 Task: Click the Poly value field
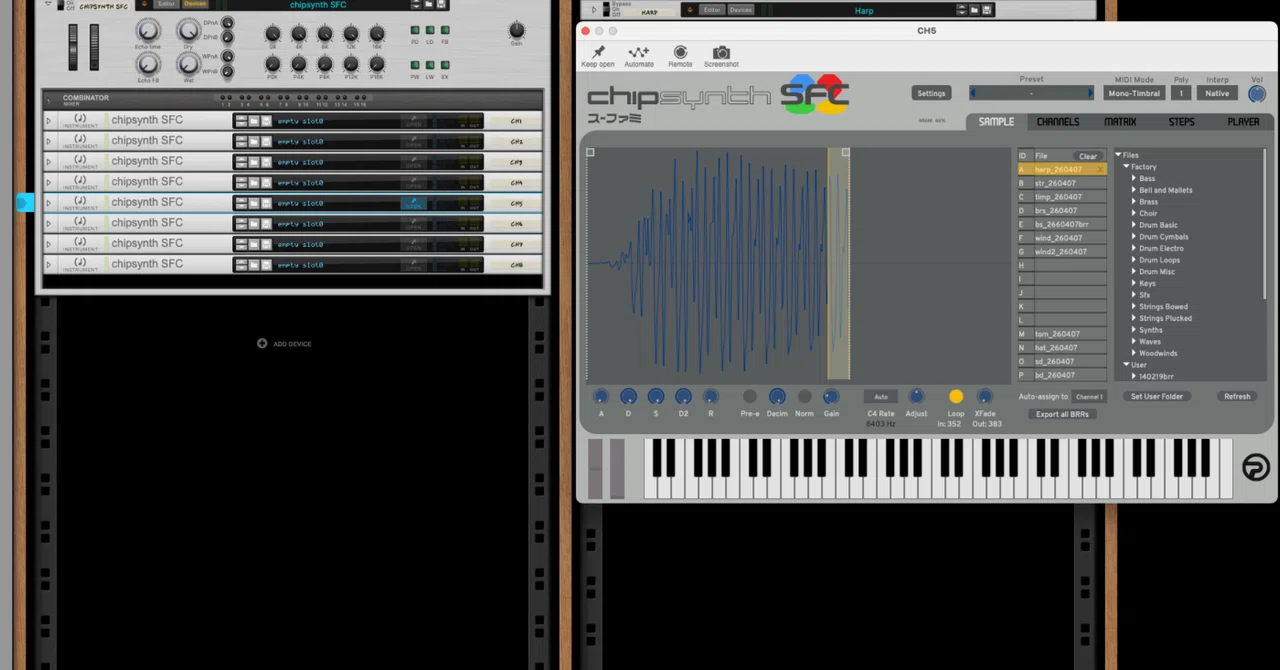1181,93
